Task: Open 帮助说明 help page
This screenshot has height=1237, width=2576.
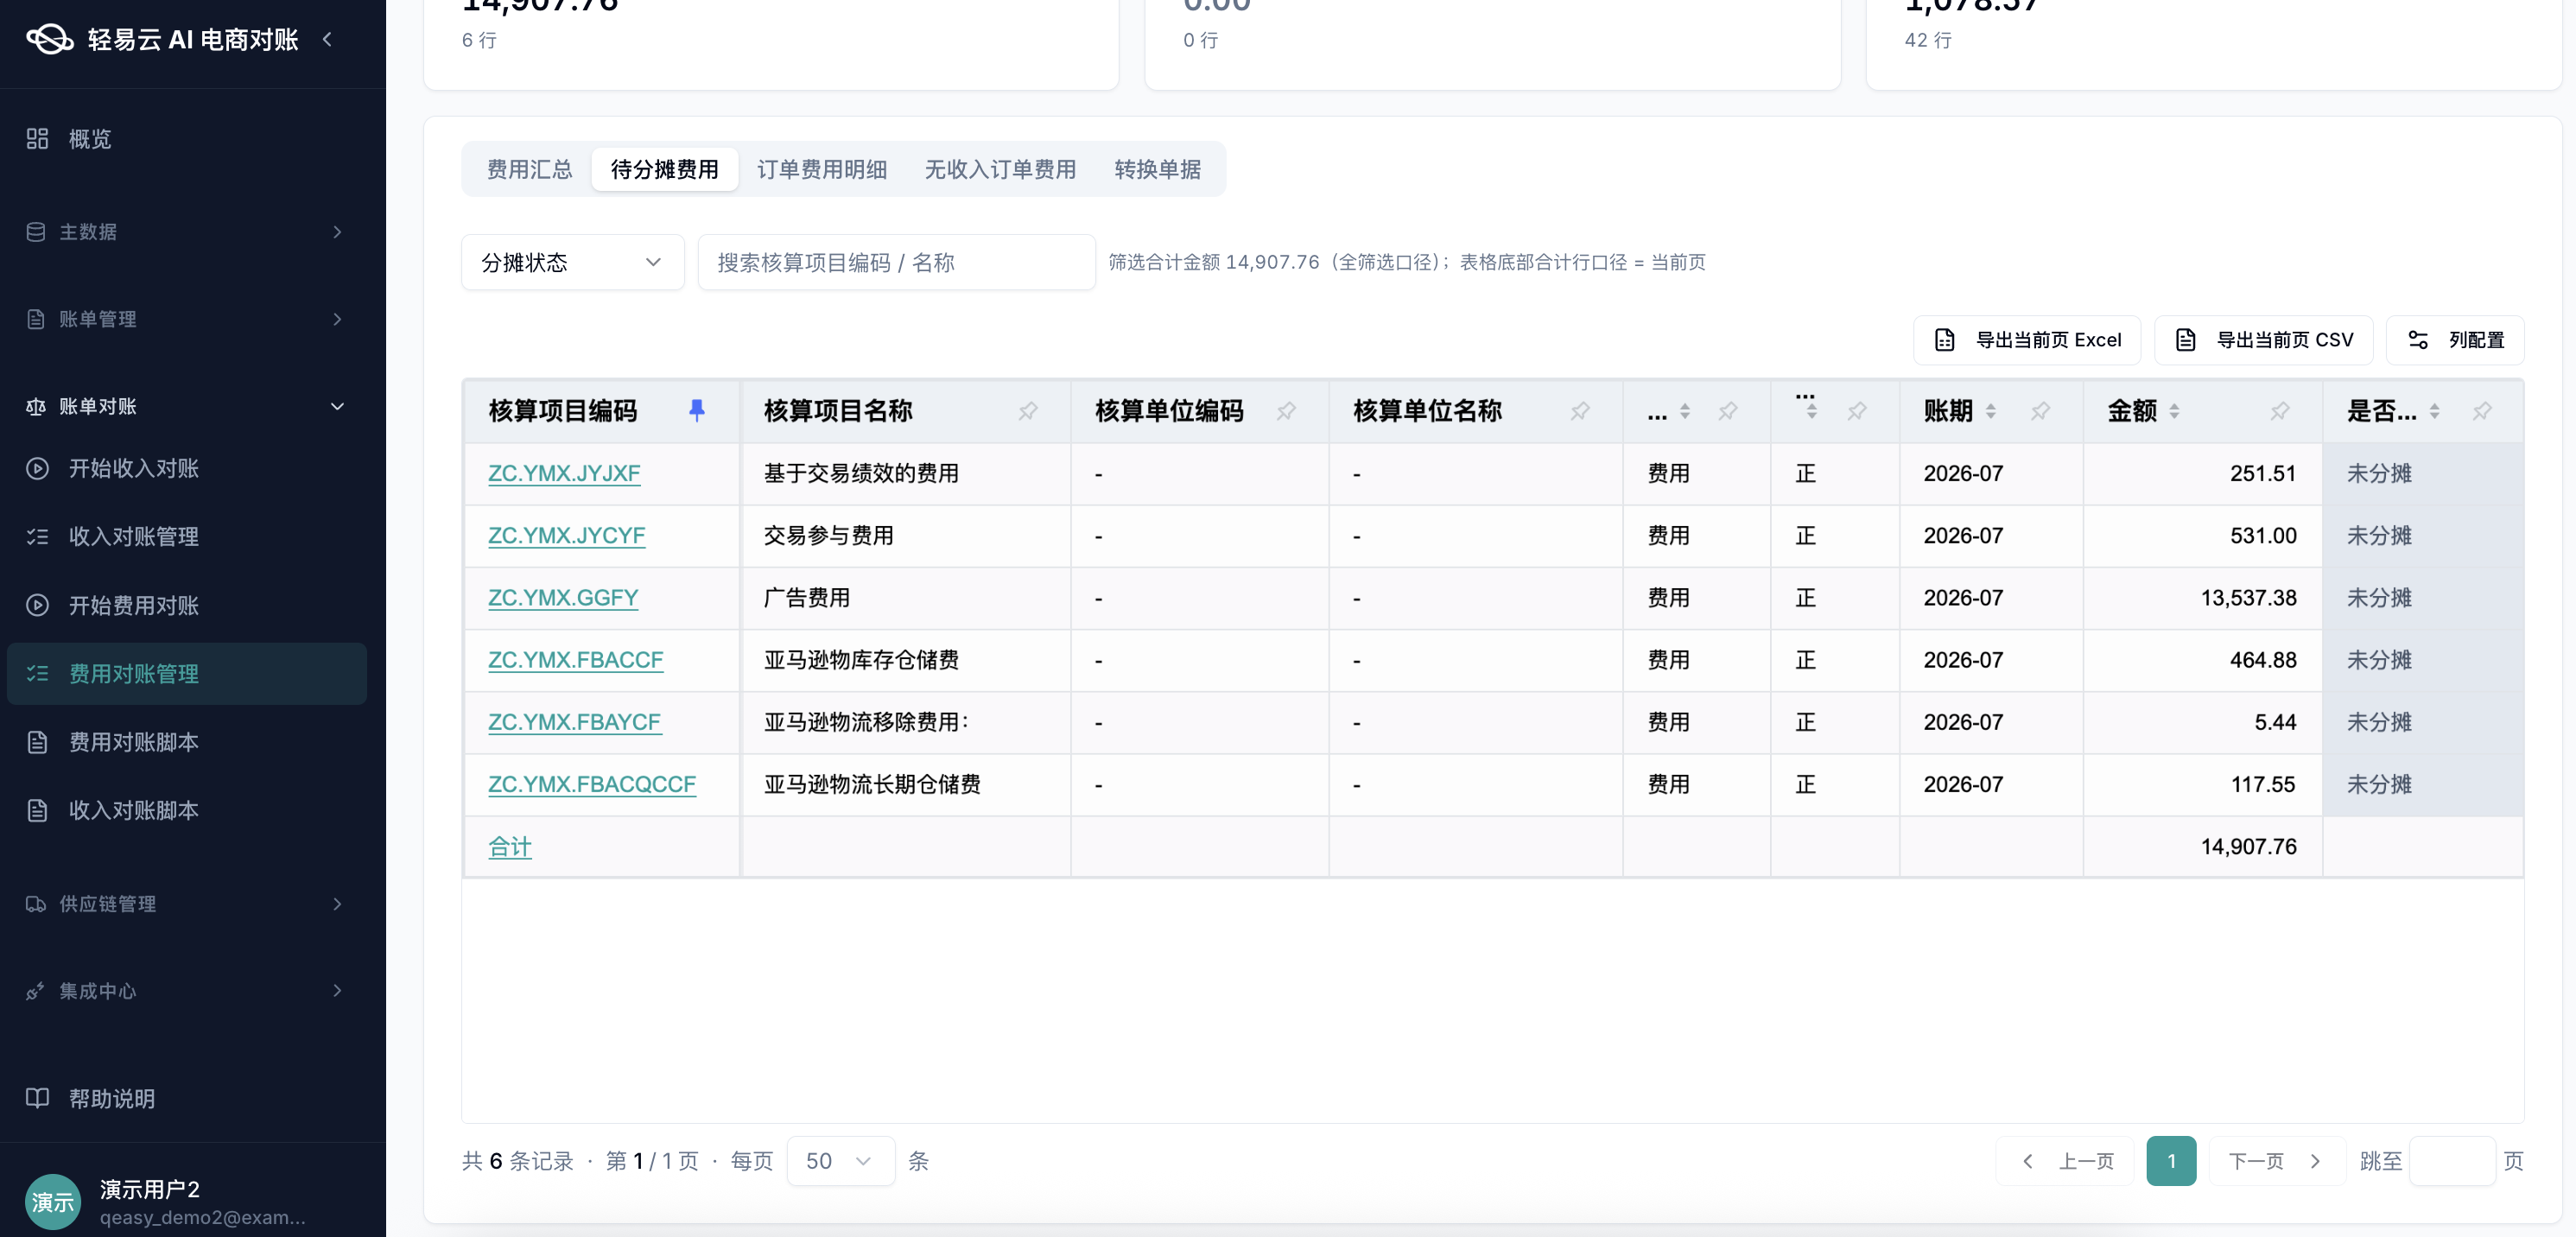Action: (x=186, y=1099)
